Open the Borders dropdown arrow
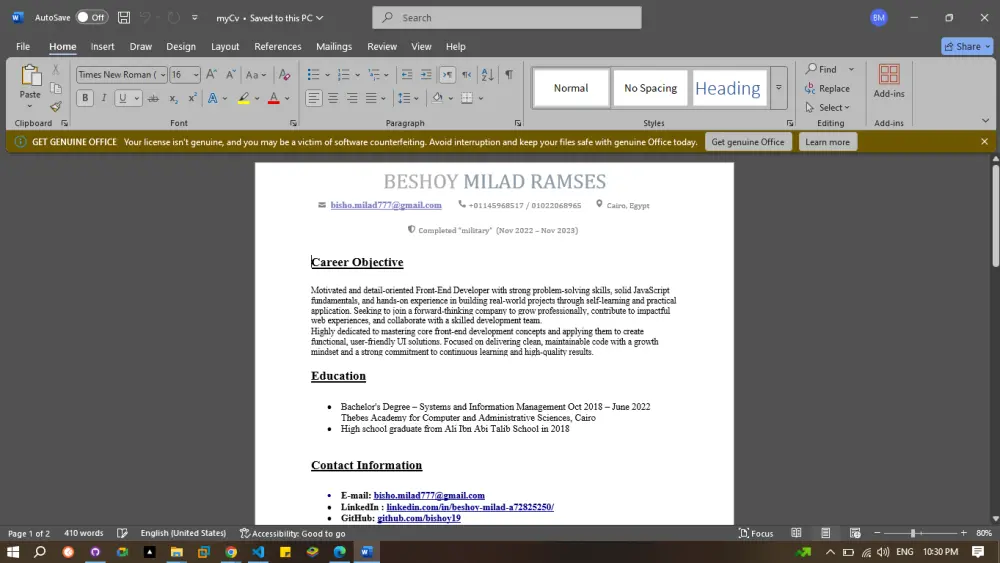This screenshot has width=1000, height=563. 481,99
